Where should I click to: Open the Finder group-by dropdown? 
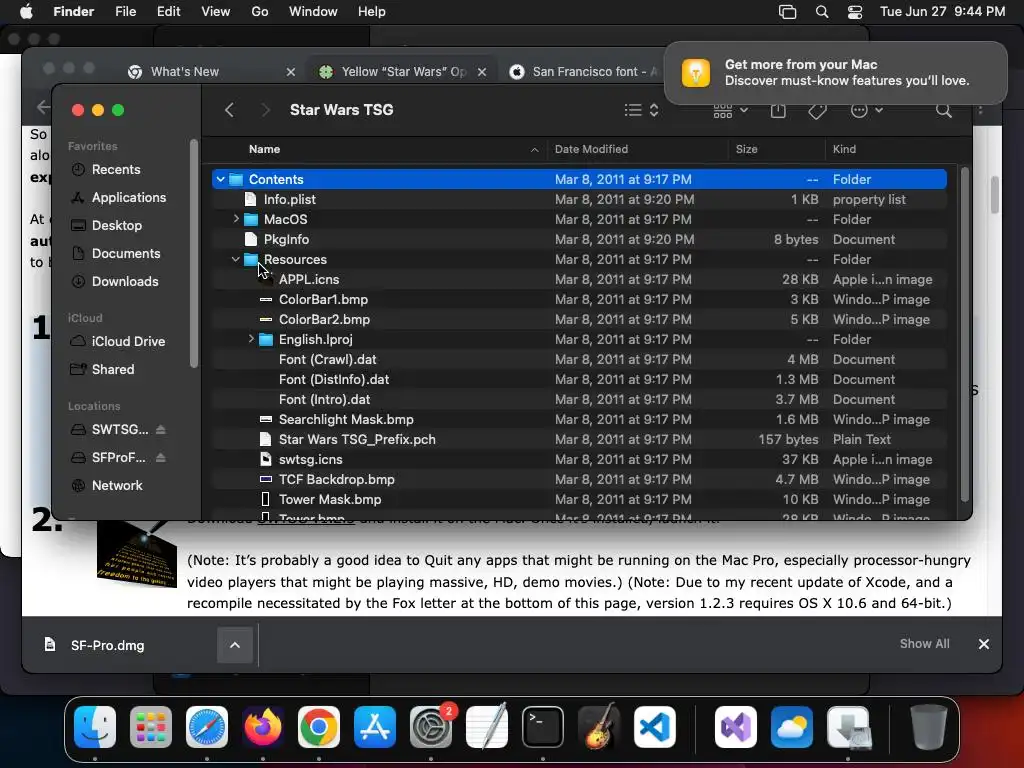730,110
